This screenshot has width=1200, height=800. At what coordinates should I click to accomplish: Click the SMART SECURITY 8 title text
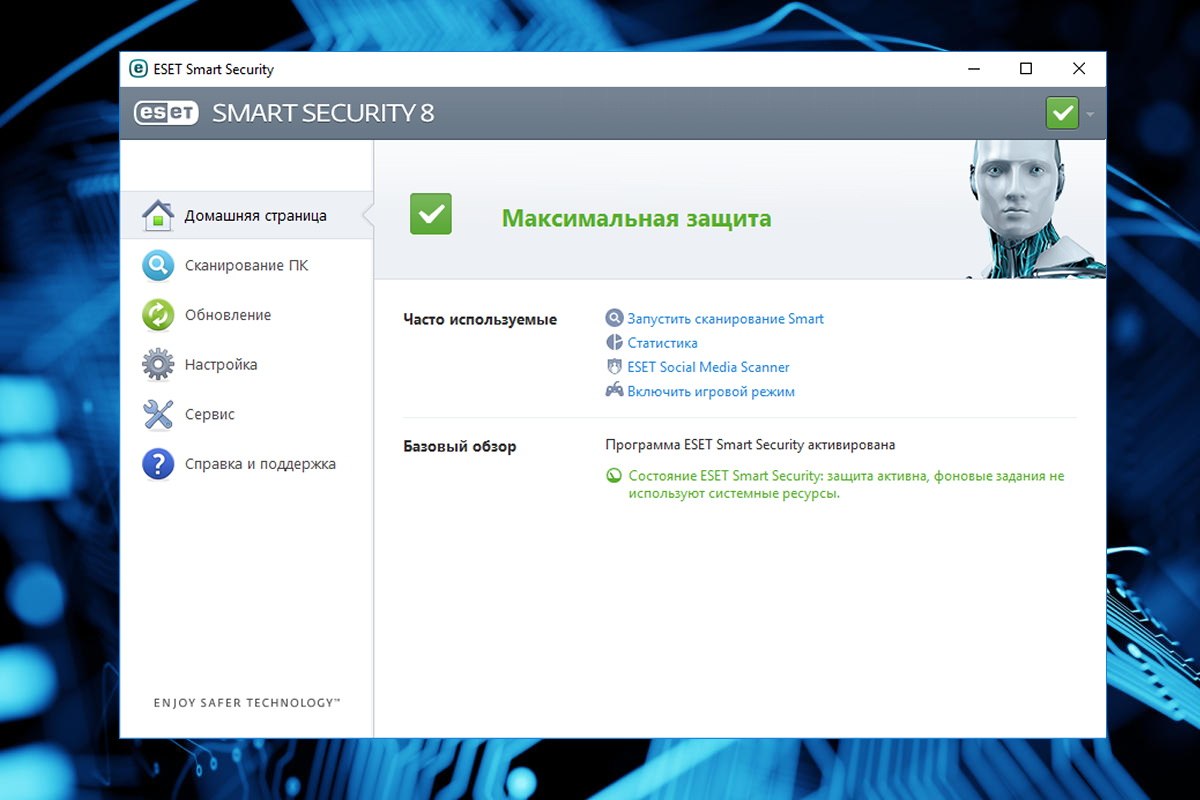coord(323,113)
